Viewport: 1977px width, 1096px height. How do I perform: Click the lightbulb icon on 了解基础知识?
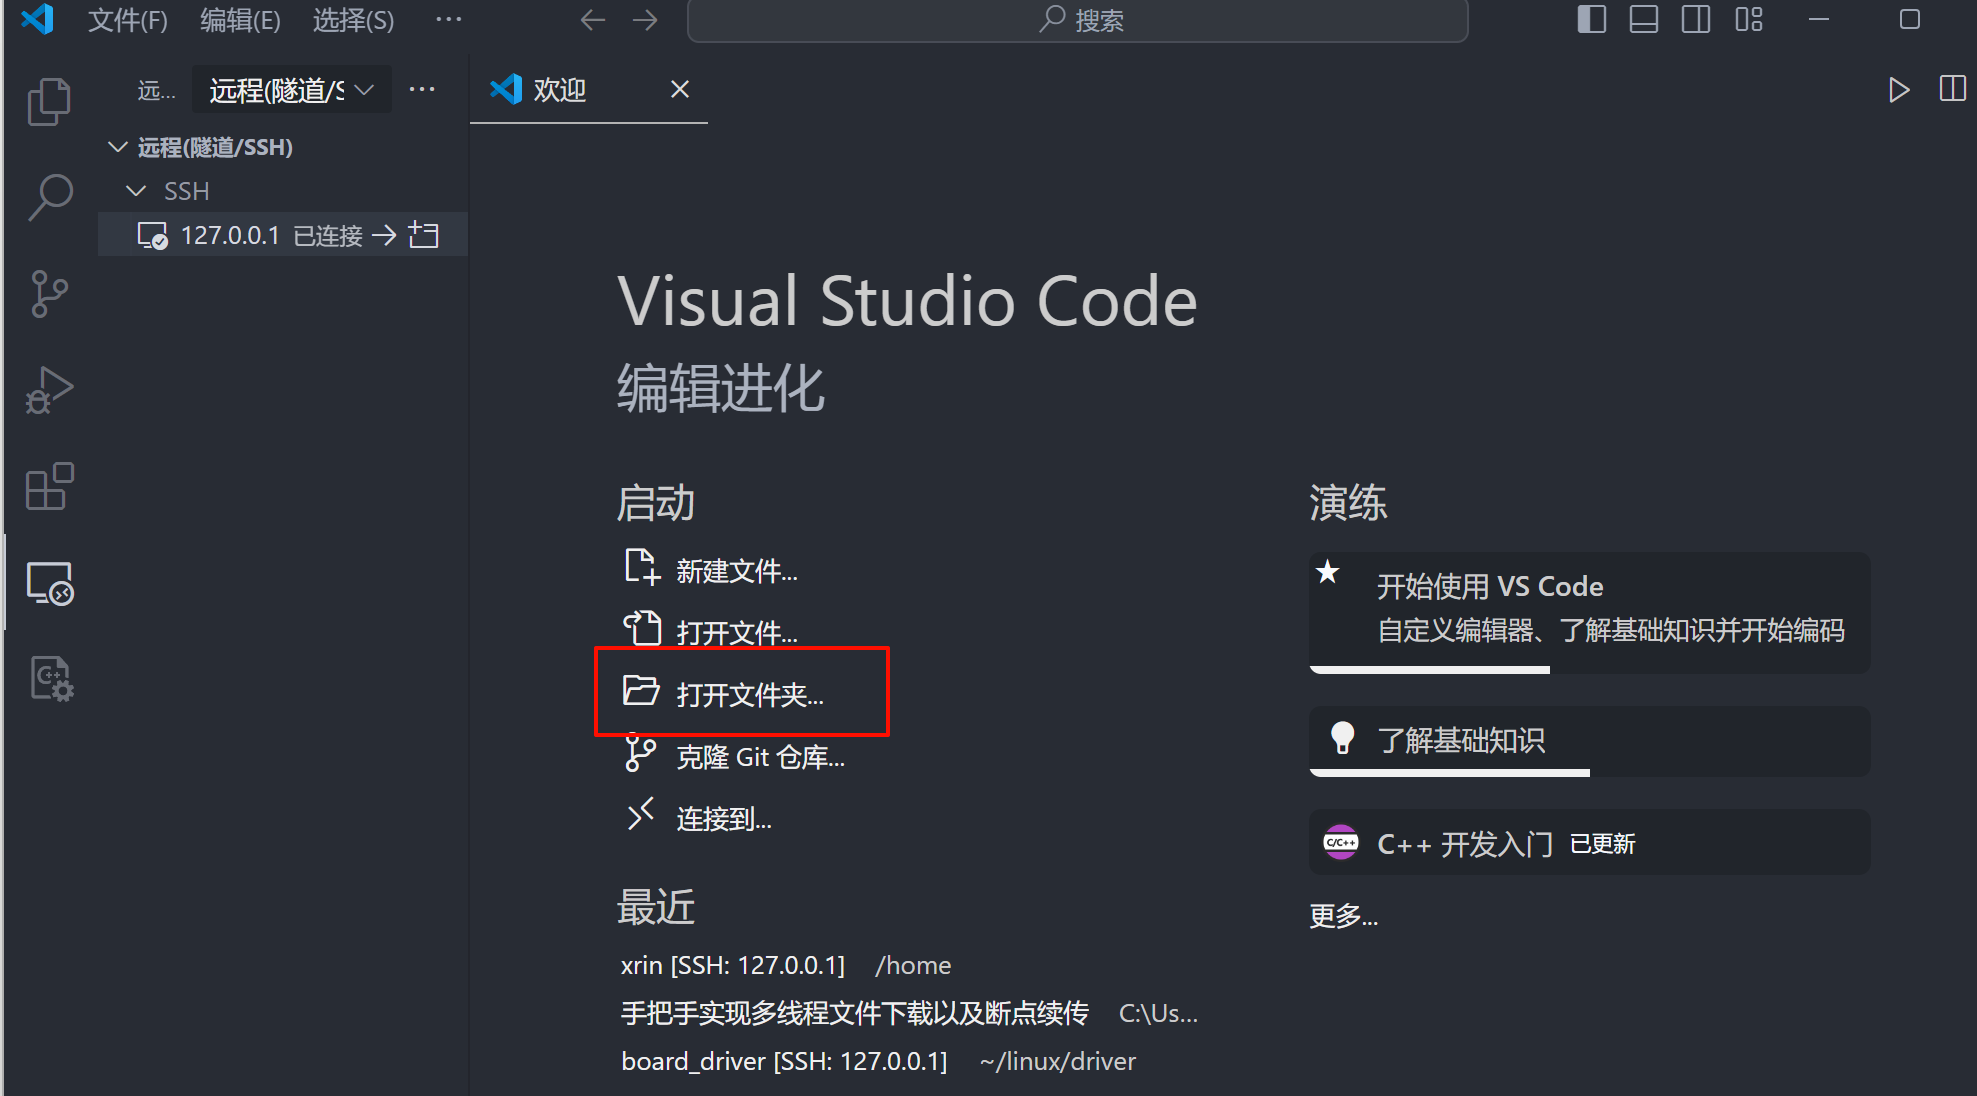tap(1342, 738)
